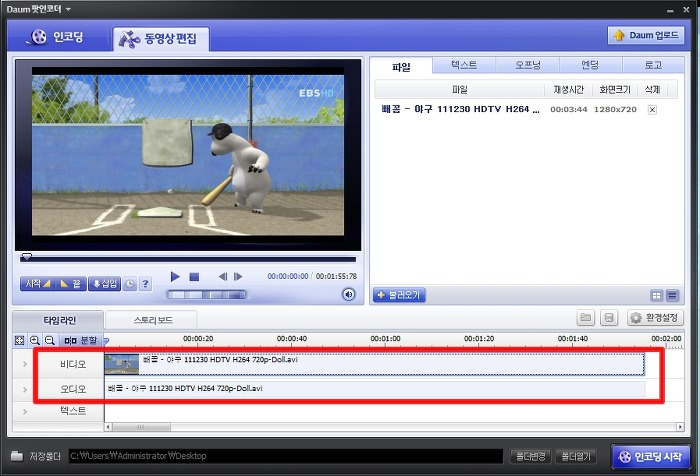Click the timeline scrollbar left arrow
Viewport: 700px width, 476px height.
pos(108,427)
